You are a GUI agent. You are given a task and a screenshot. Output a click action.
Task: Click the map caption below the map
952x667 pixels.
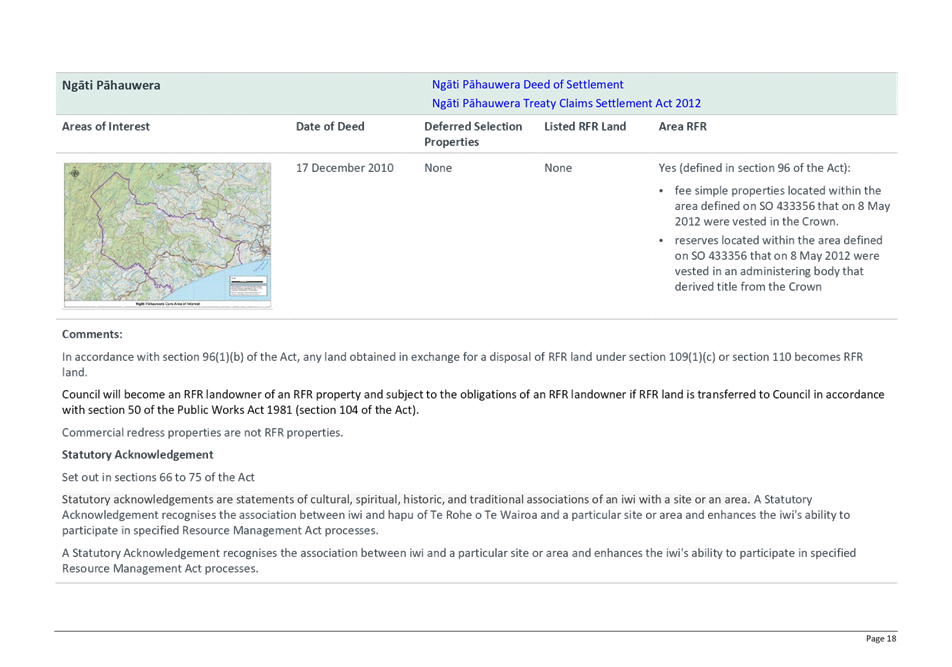[x=168, y=303]
